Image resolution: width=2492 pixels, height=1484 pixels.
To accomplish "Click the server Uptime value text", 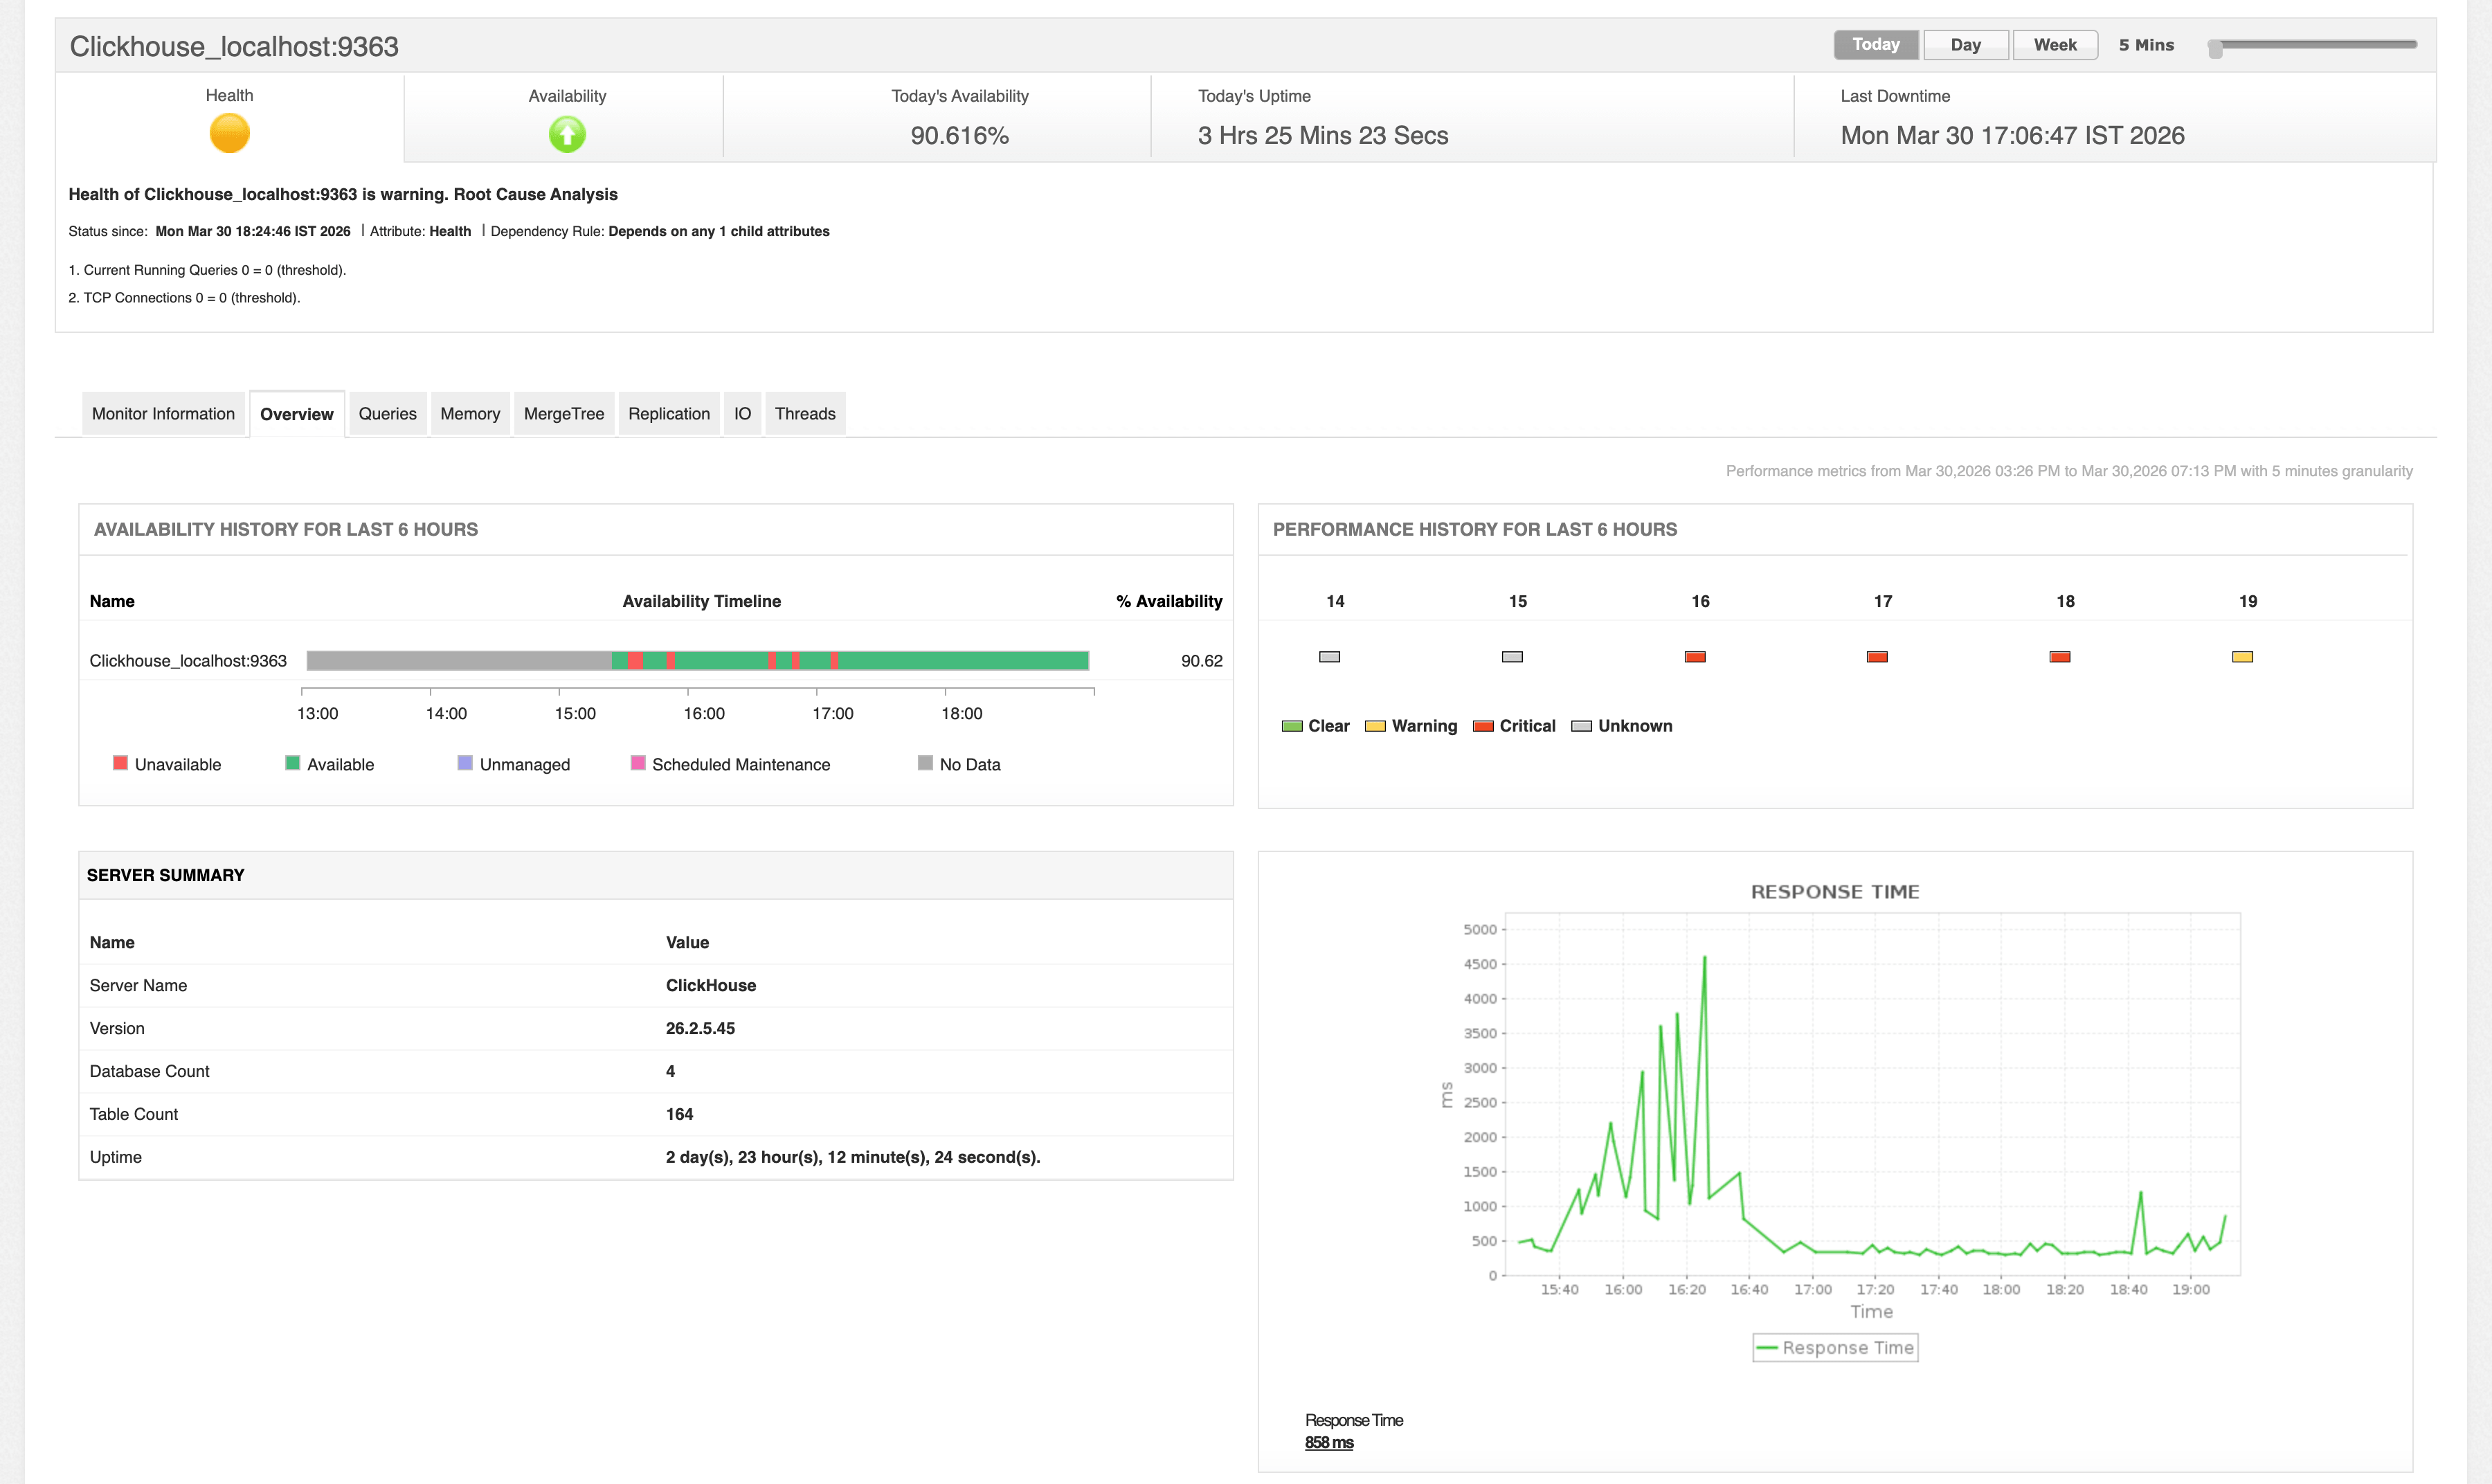I will tap(853, 1157).
